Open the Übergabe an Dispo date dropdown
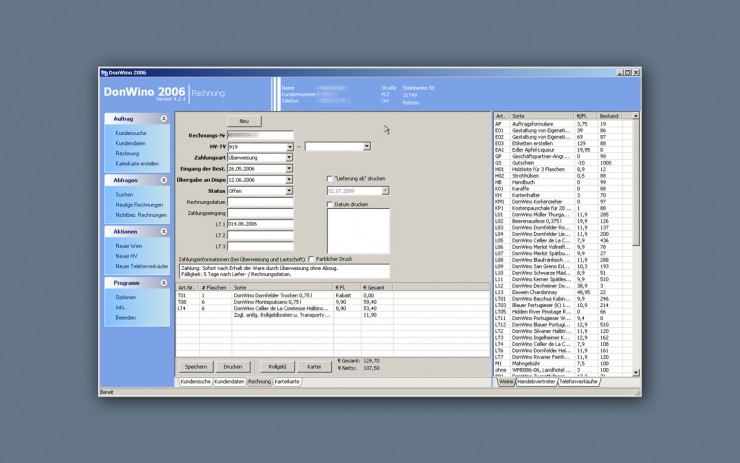Image resolution: width=740 pixels, height=463 pixels. (289, 180)
